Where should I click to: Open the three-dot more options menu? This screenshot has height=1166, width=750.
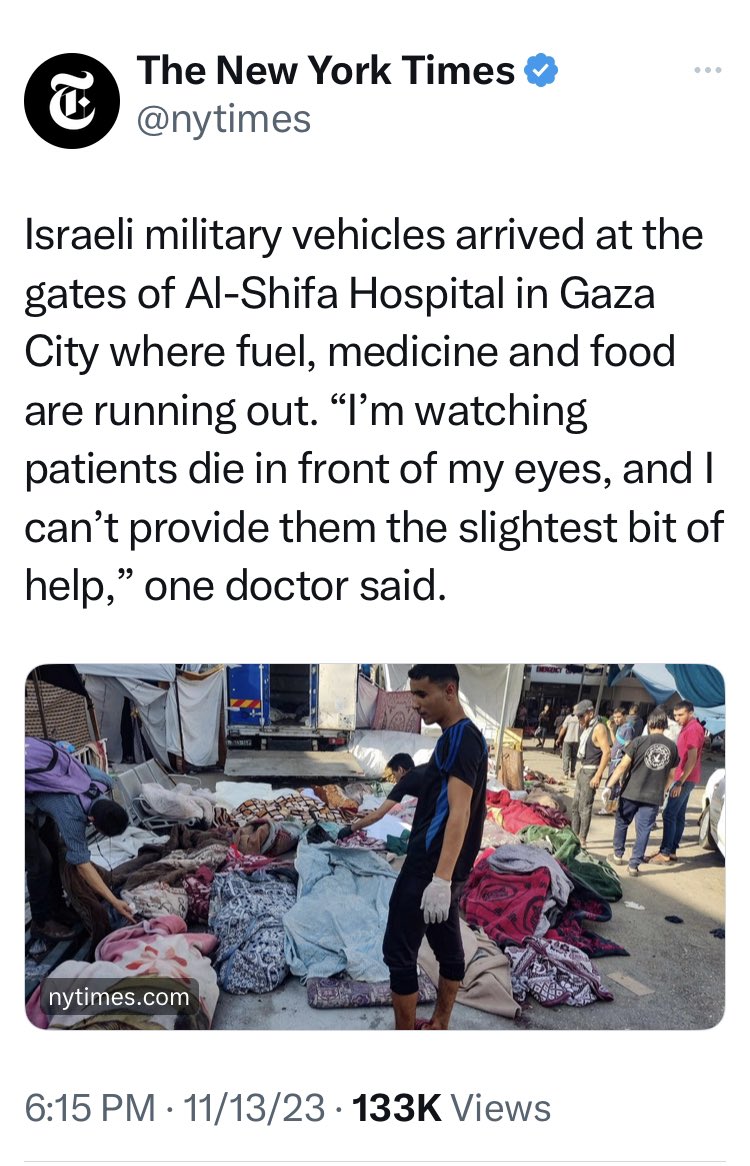coord(707,71)
